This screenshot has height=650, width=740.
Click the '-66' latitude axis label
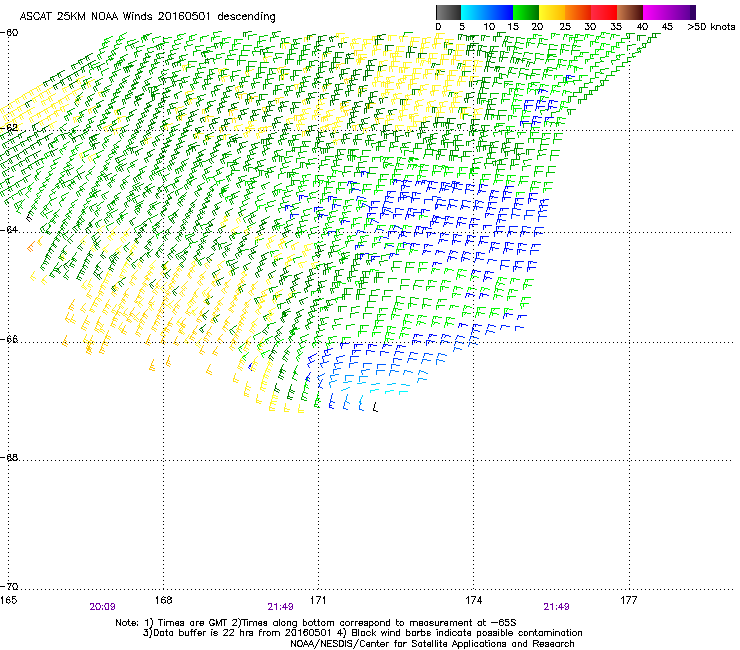[9, 339]
